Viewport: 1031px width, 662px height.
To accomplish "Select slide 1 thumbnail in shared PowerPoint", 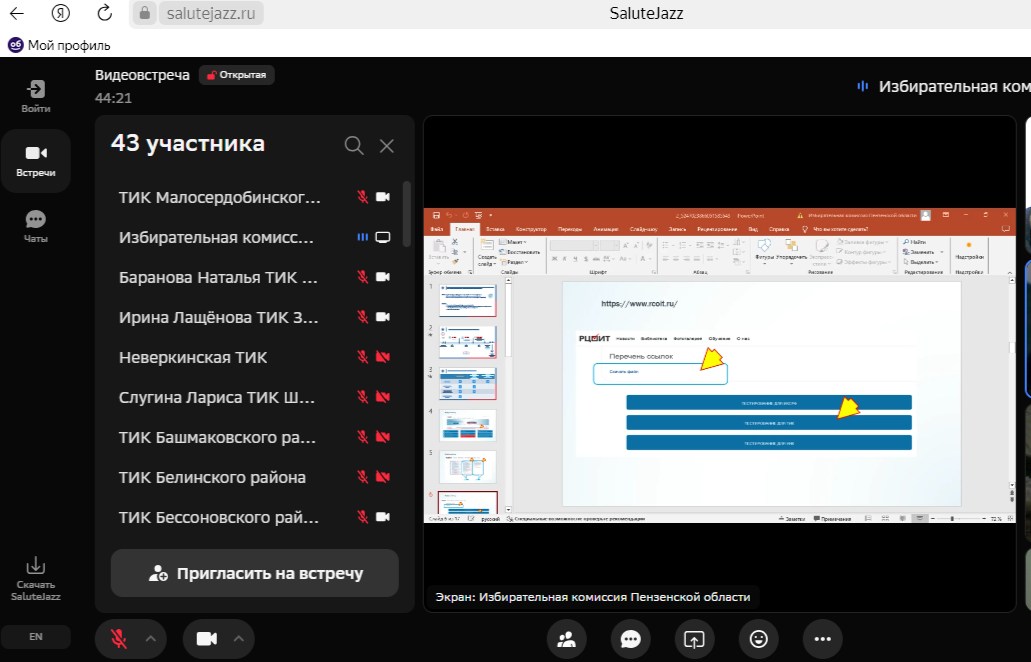I will coord(468,300).
